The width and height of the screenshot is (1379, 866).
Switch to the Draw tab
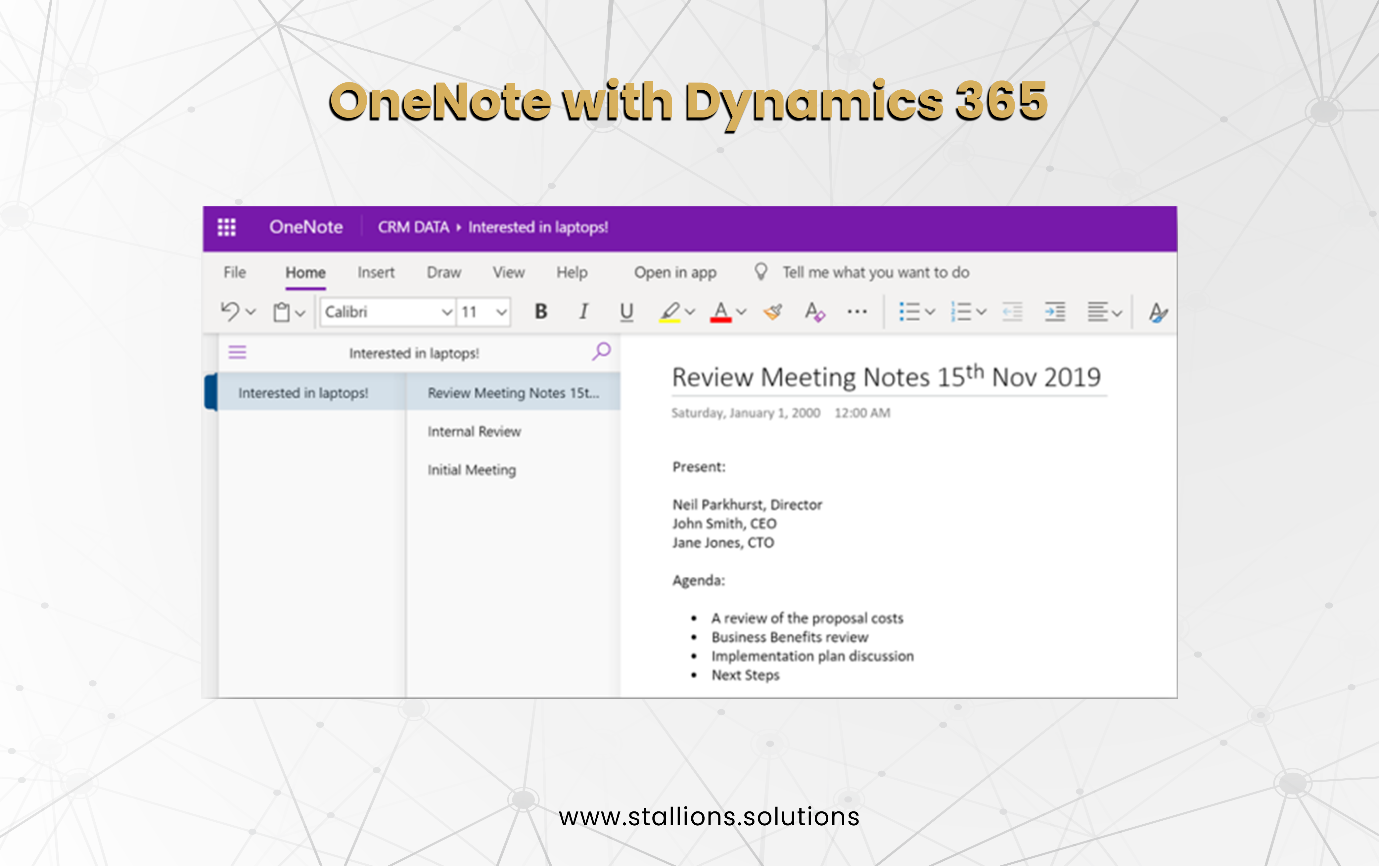pyautogui.click(x=444, y=272)
